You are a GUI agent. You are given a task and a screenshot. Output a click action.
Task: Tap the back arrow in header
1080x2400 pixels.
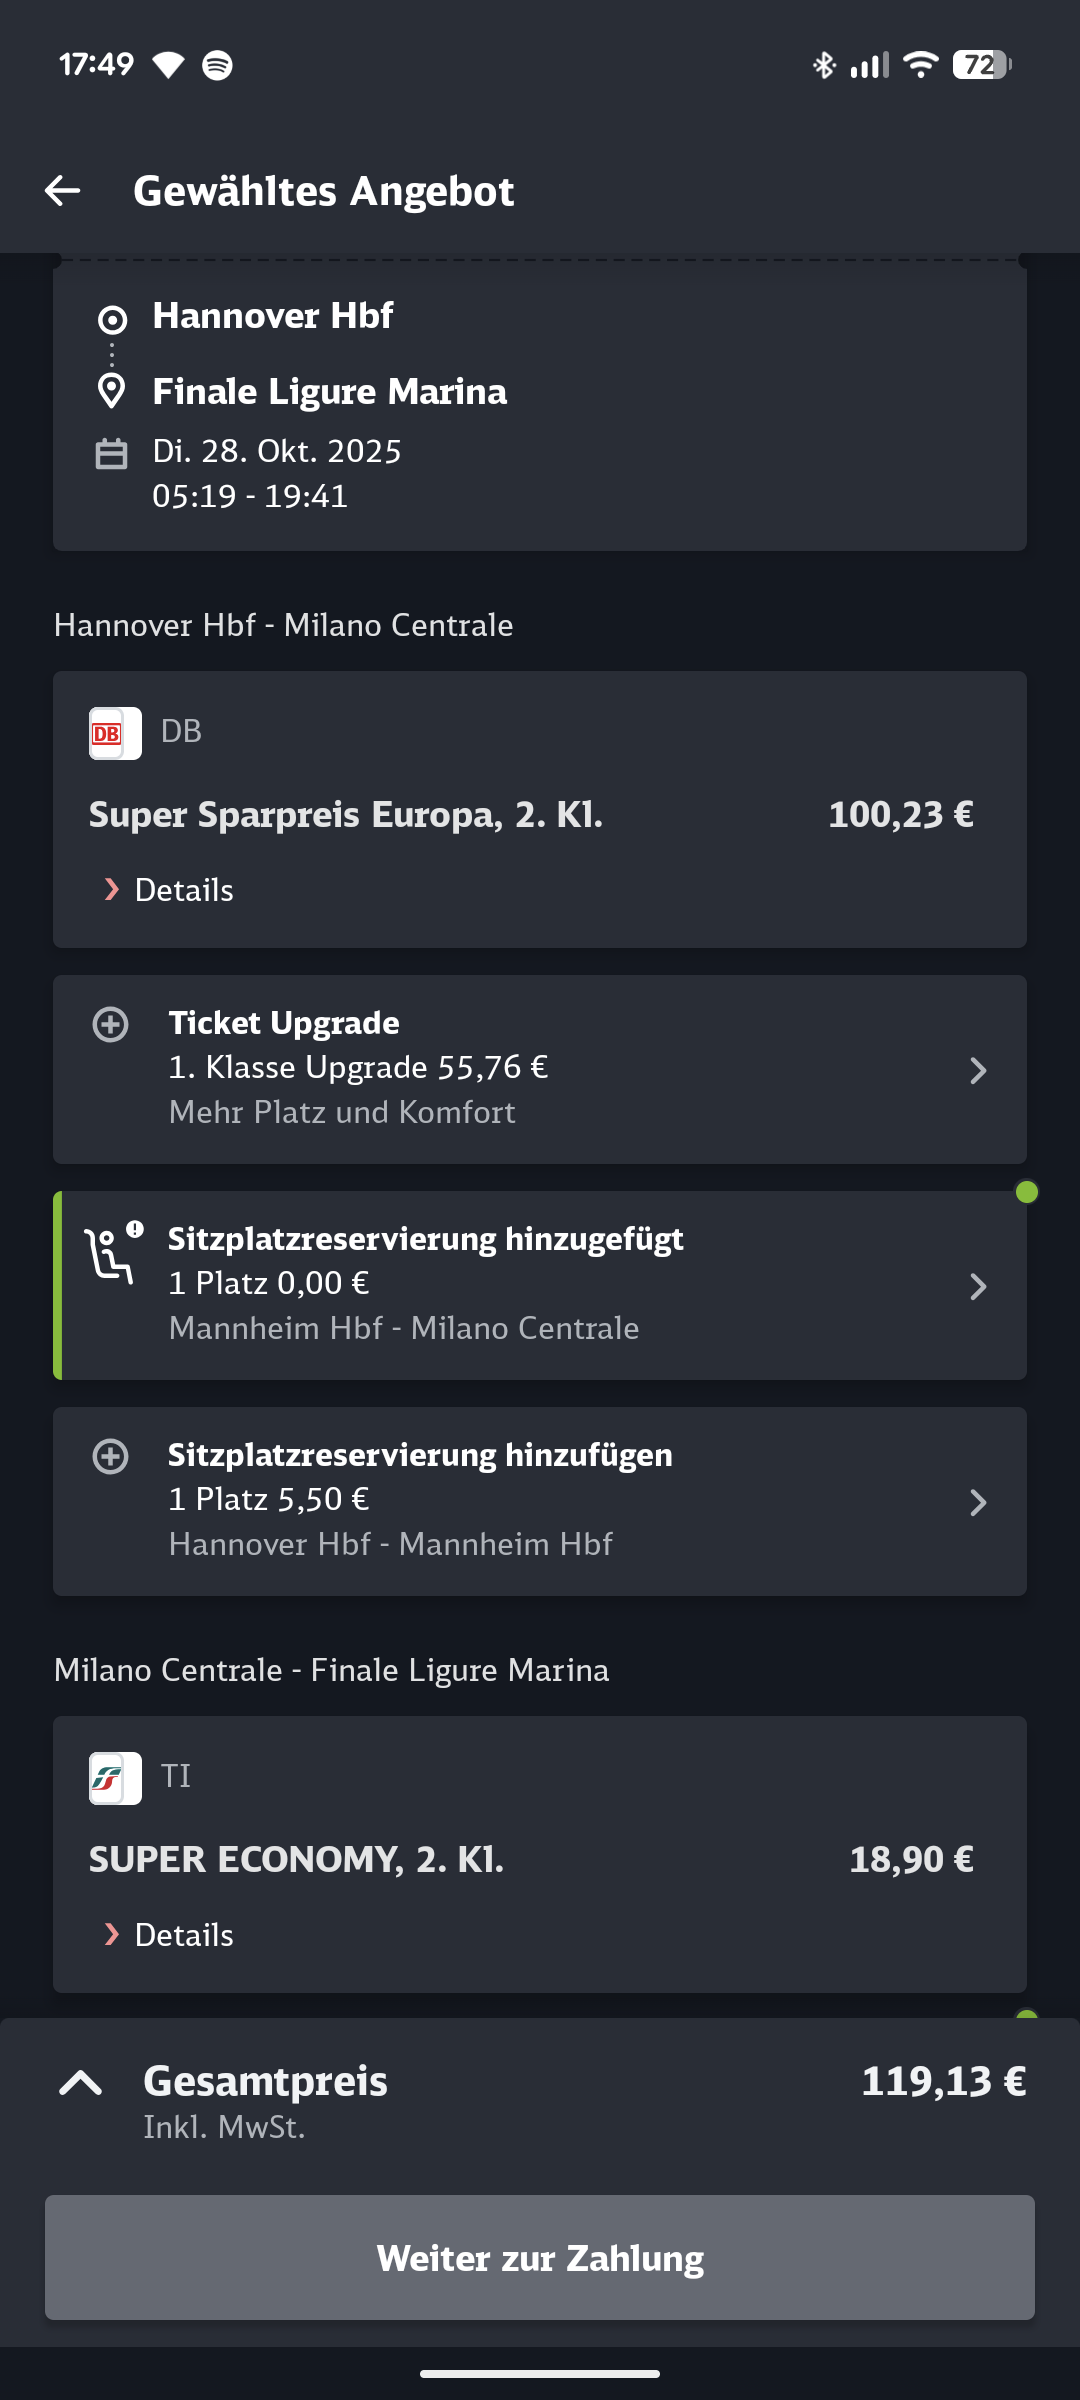tap(63, 190)
